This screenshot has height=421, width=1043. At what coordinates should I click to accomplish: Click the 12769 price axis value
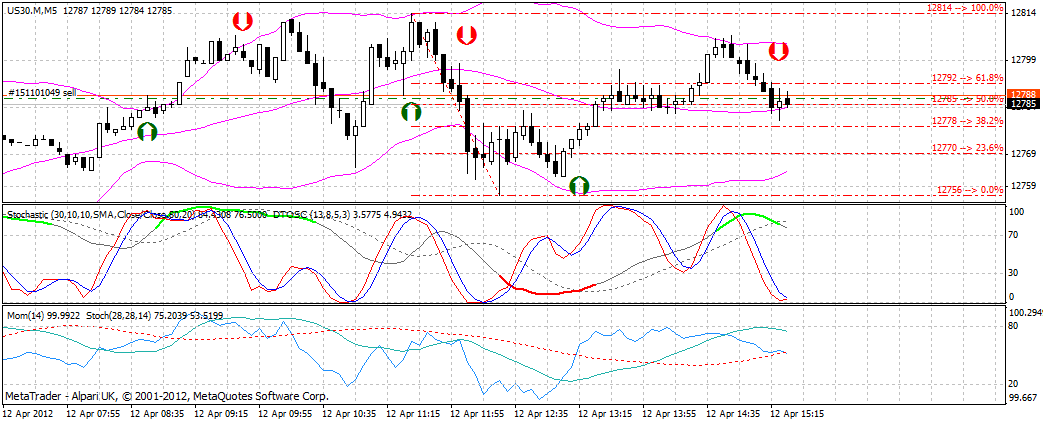coord(1024,154)
